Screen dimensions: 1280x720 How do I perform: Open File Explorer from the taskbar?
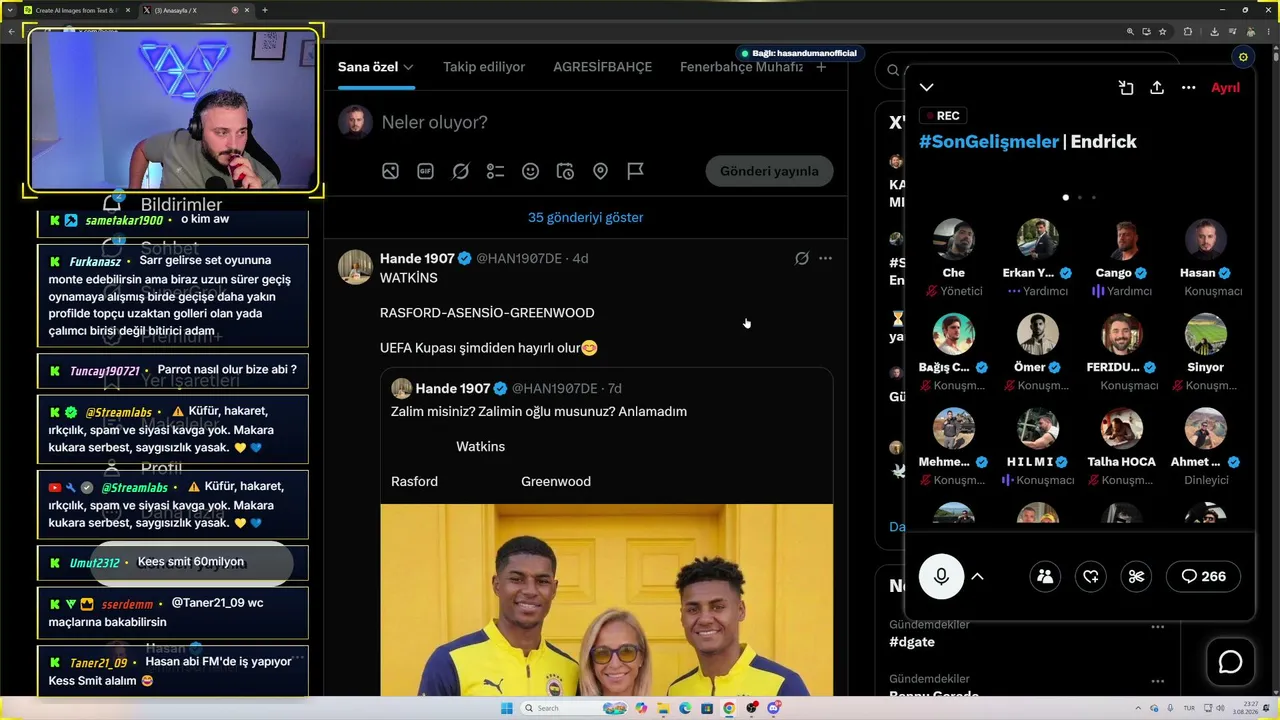663,708
